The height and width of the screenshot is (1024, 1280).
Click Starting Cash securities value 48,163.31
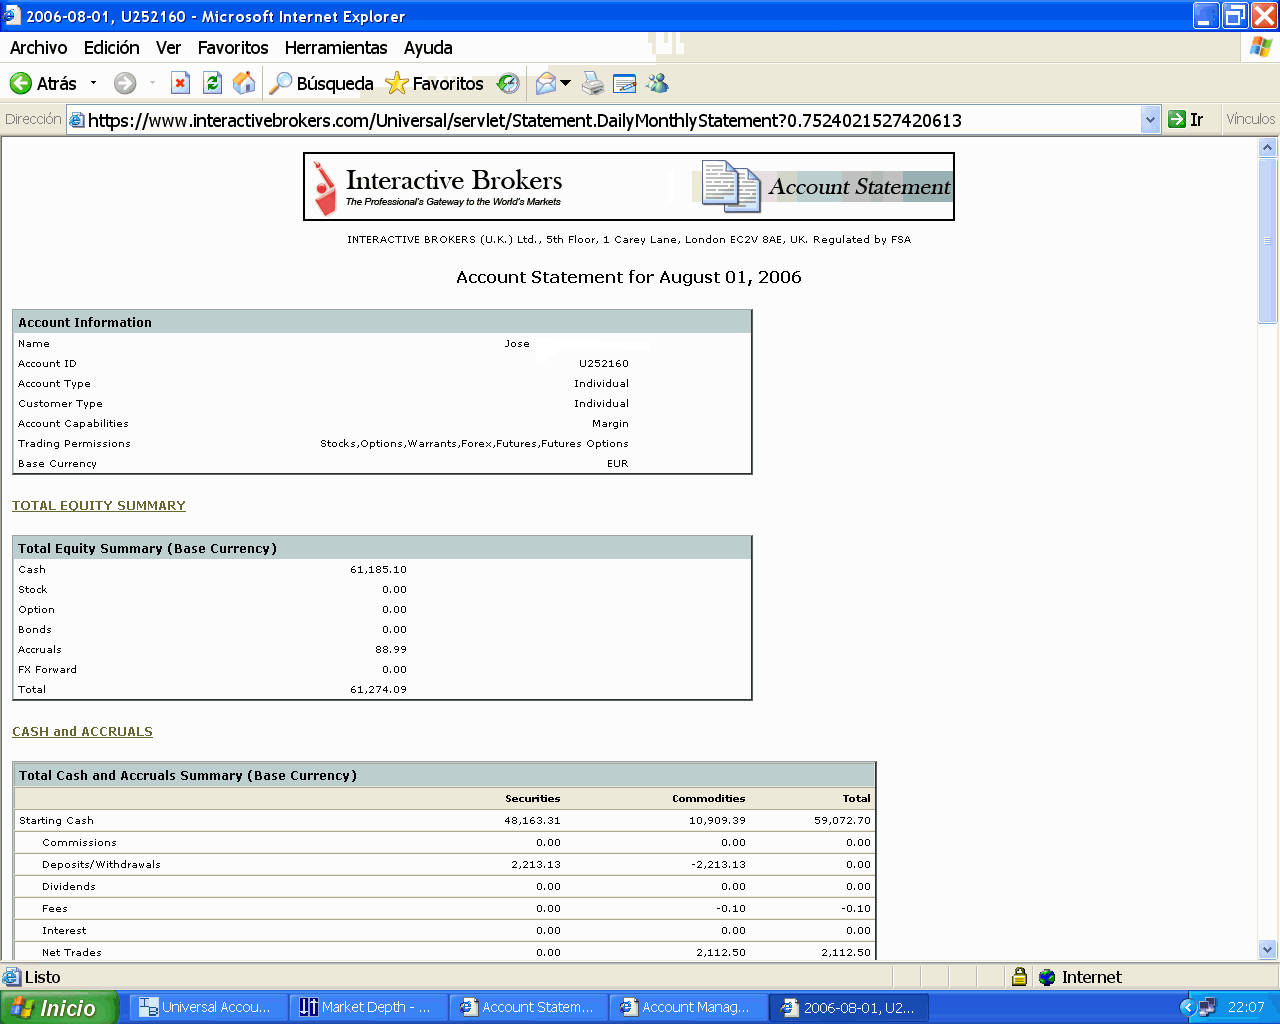point(533,820)
